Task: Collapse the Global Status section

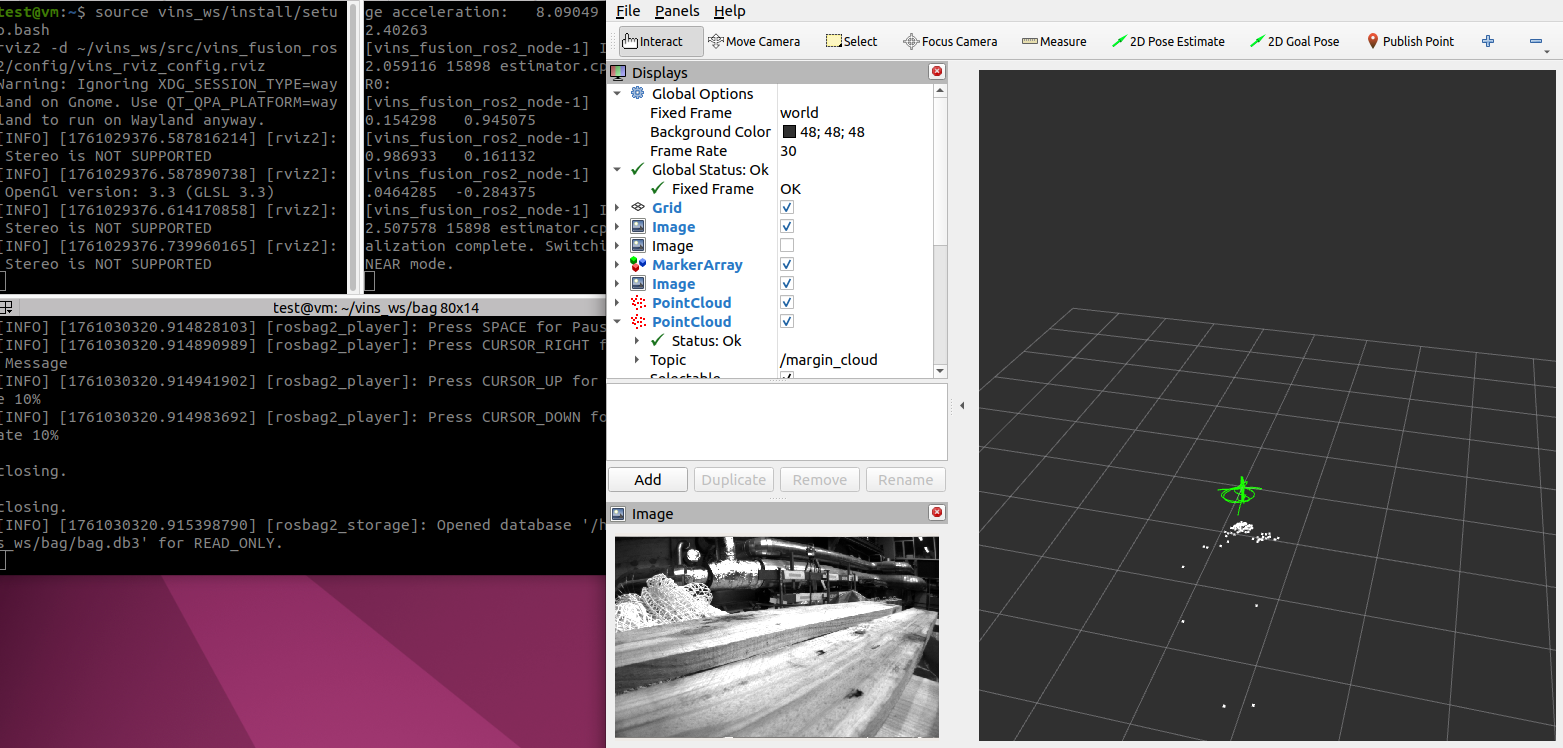Action: pyautogui.click(x=618, y=169)
